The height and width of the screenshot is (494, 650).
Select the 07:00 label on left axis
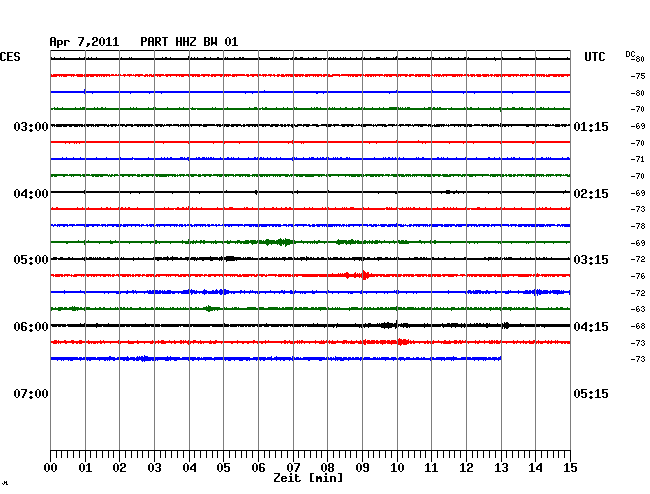(31, 394)
